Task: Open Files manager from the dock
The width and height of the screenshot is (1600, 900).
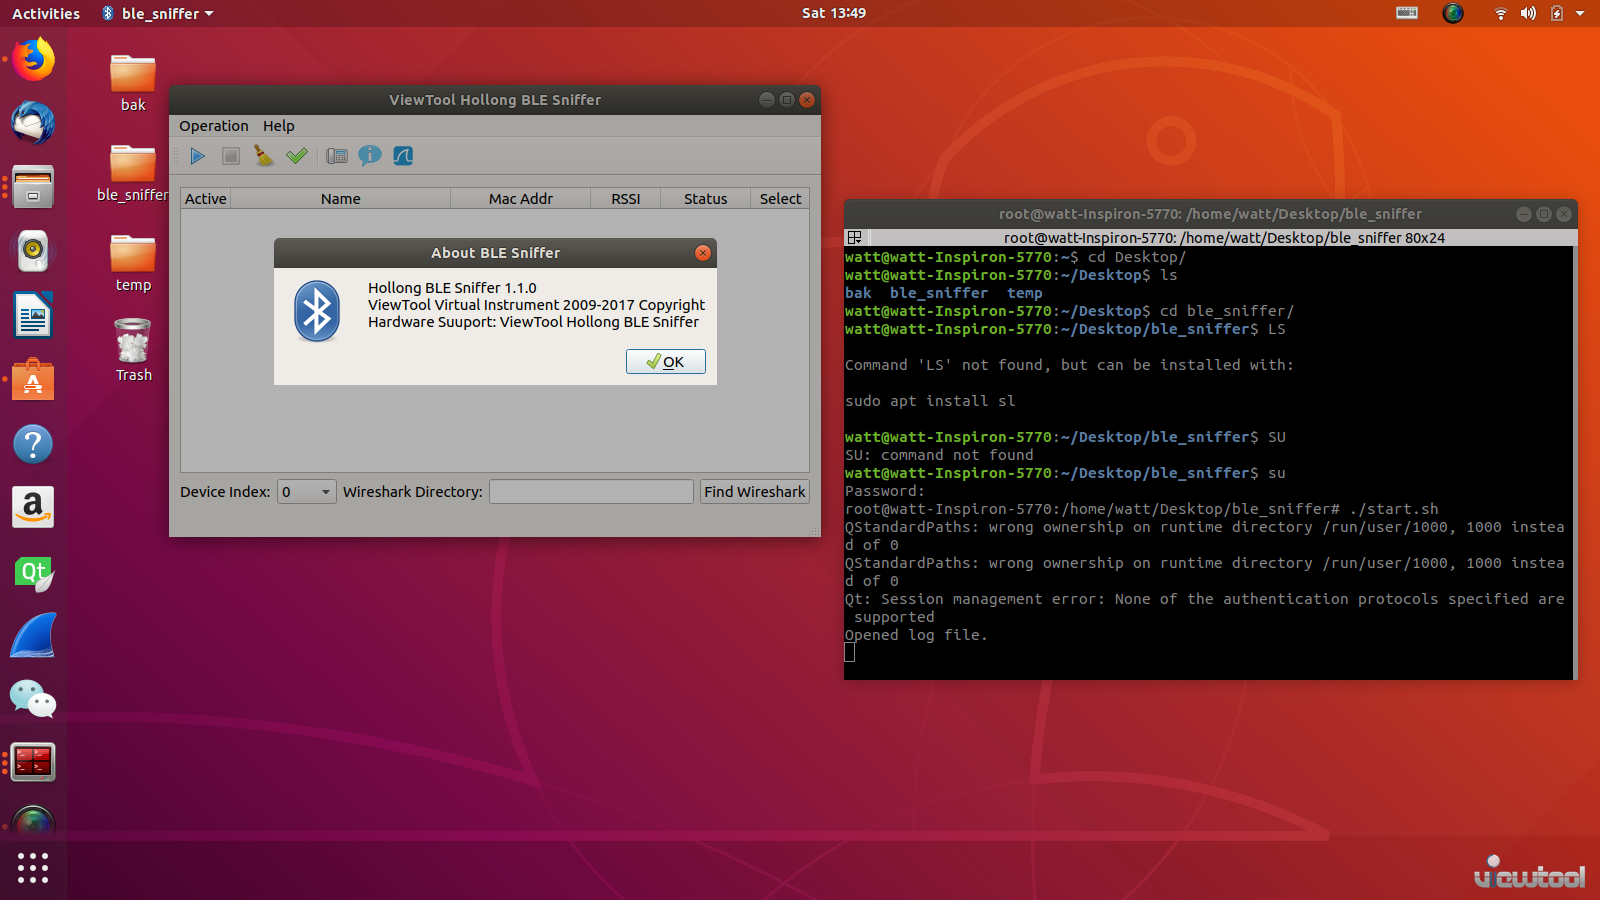Action: 33,187
